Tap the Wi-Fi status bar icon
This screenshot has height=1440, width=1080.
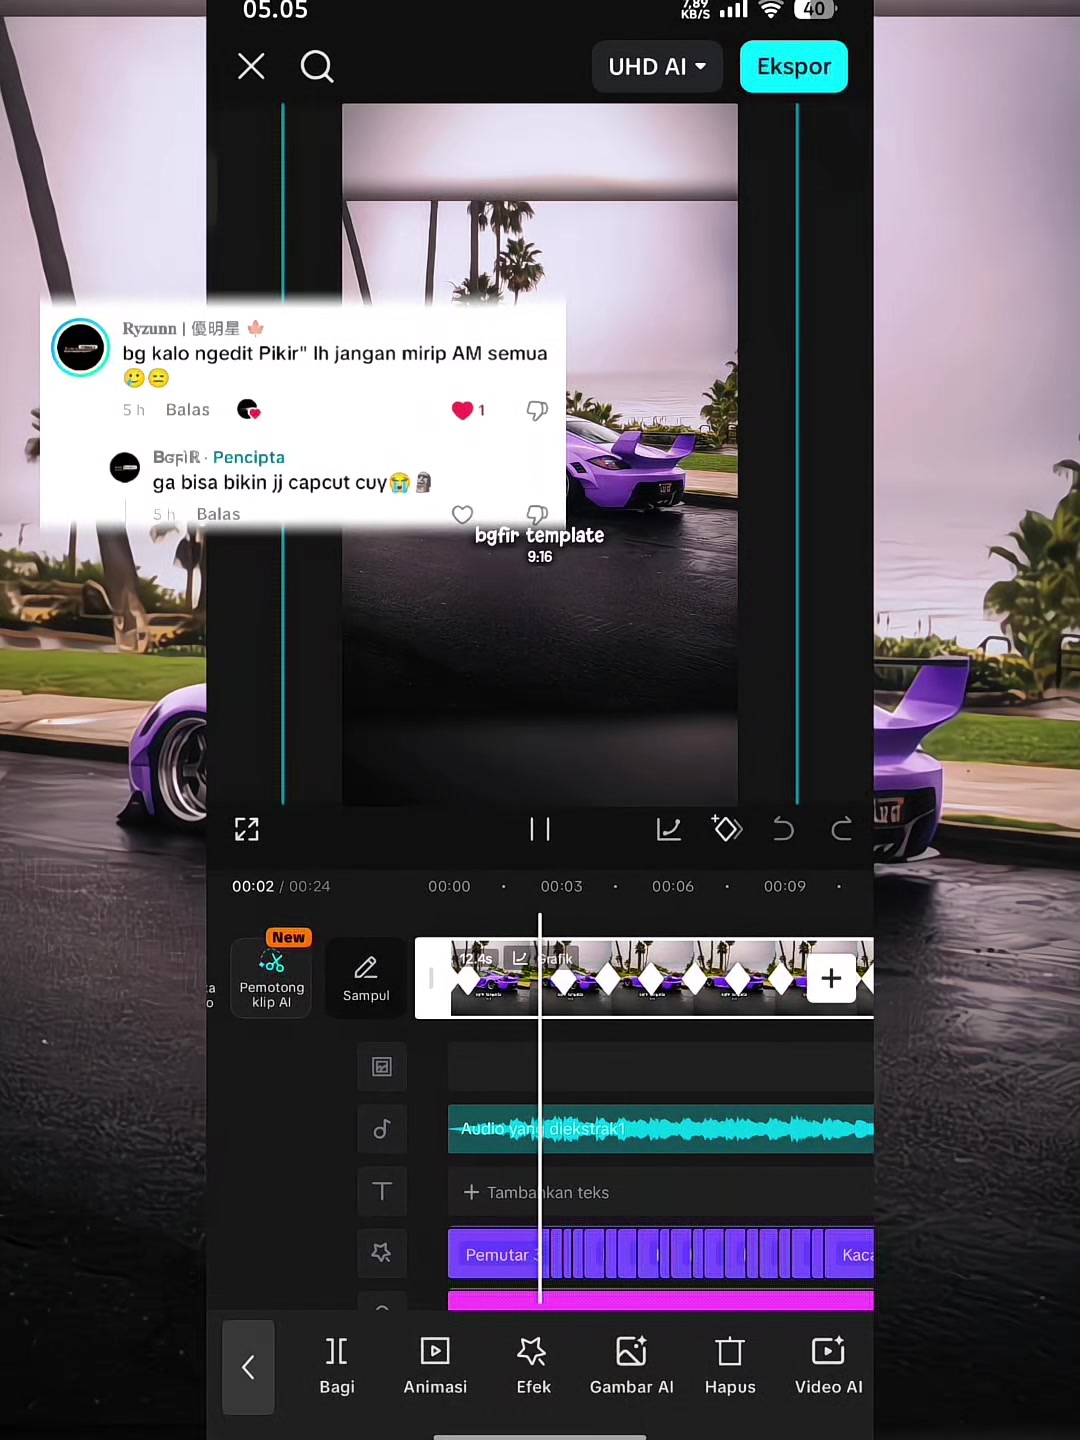tap(770, 10)
